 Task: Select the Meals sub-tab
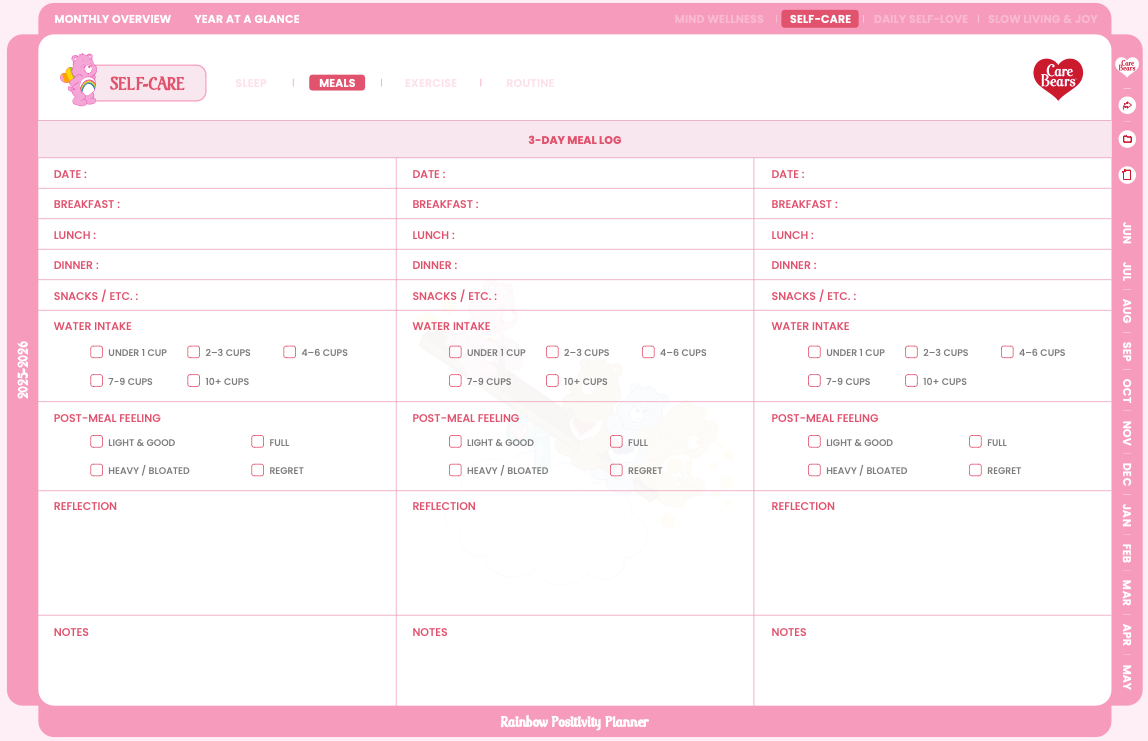click(337, 83)
